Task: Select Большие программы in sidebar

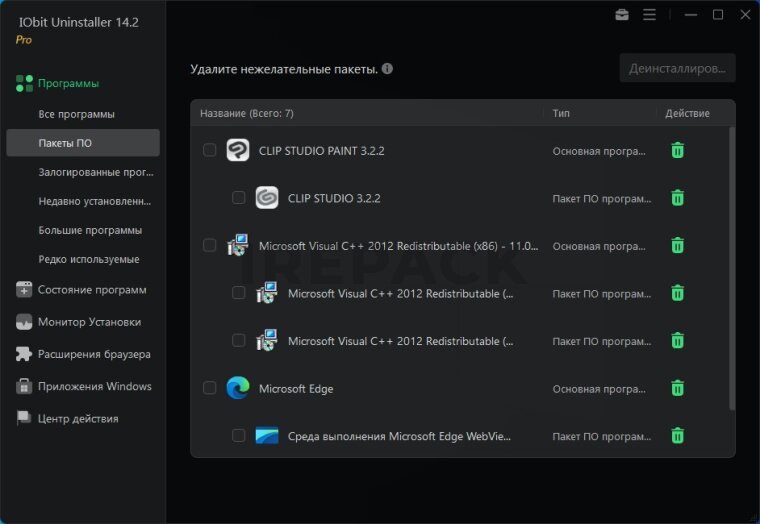Action: coord(90,230)
